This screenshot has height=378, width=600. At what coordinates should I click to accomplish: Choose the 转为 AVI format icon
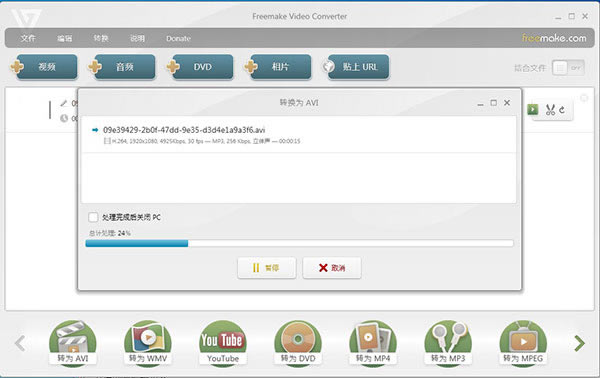[73, 343]
